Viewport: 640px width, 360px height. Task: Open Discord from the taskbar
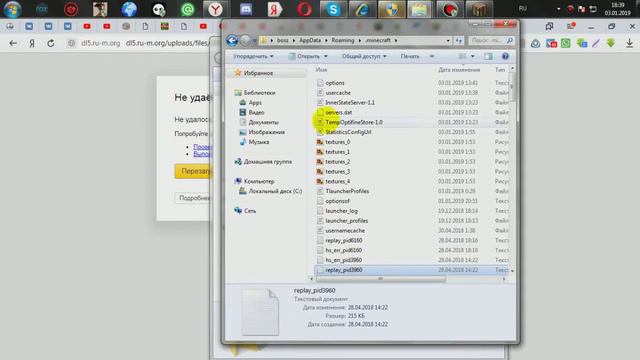point(246,9)
